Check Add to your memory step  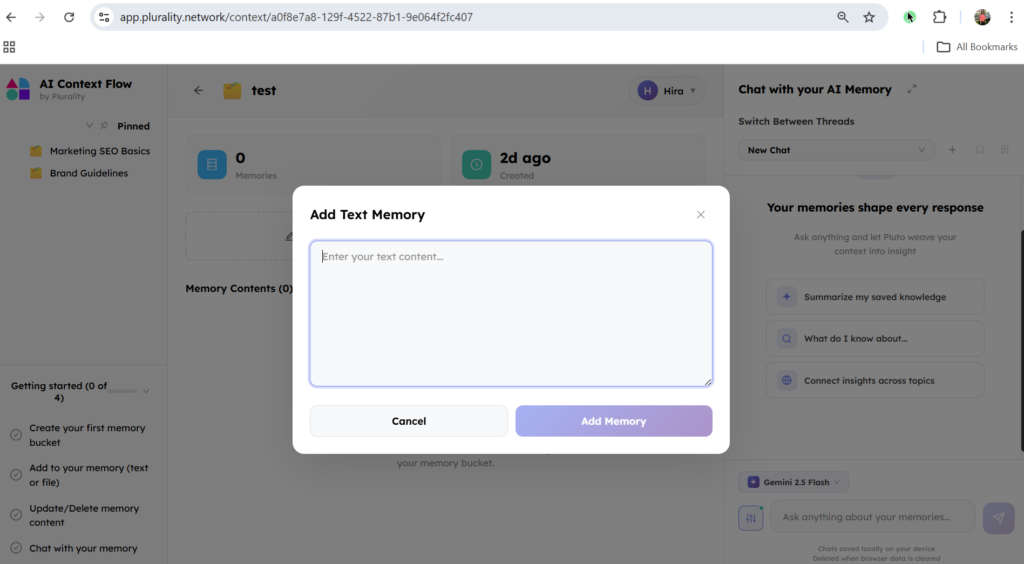[16, 475]
